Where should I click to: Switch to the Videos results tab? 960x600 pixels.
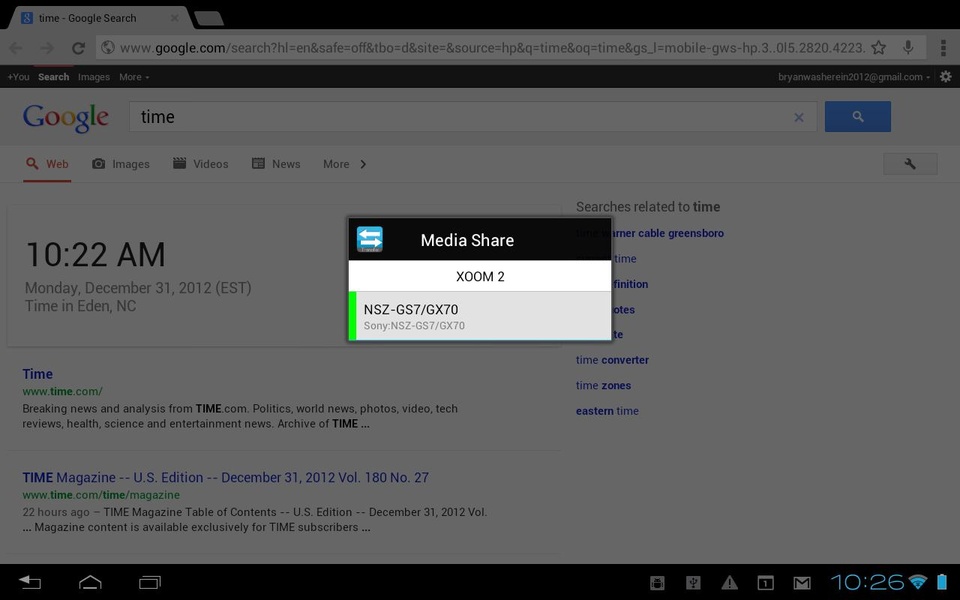[200, 164]
